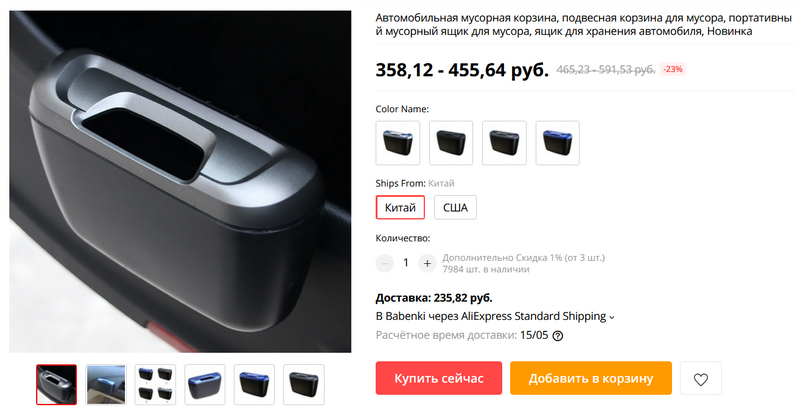Show the first gallery thumbnail of gray bin
Viewport: 800px width, 409px height.
pyautogui.click(x=57, y=385)
